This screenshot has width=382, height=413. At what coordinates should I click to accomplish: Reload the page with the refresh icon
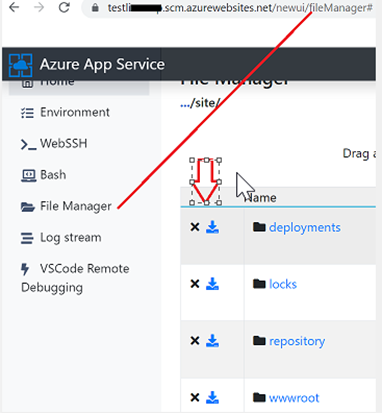[x=64, y=7]
